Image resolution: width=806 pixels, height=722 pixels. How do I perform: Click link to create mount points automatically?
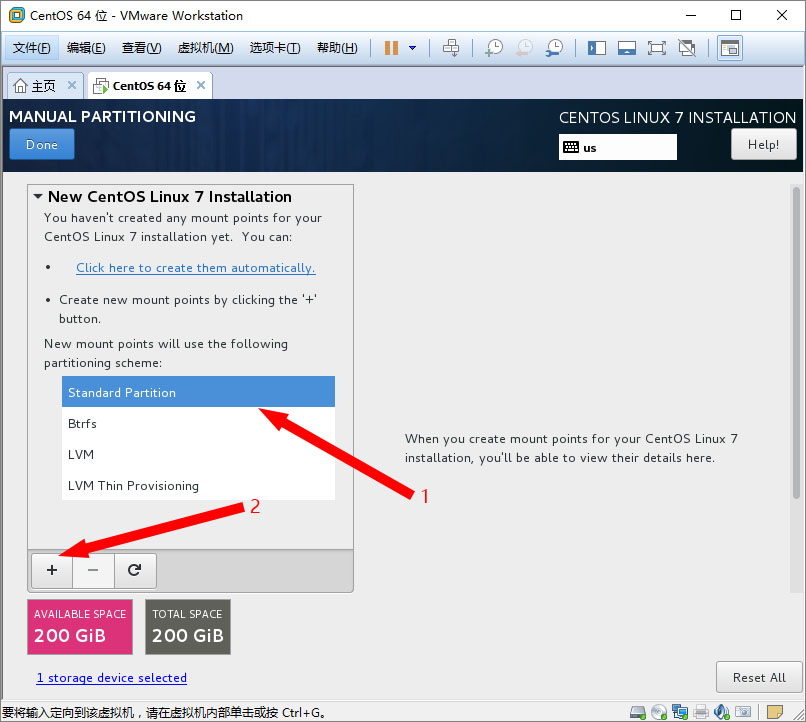195,268
